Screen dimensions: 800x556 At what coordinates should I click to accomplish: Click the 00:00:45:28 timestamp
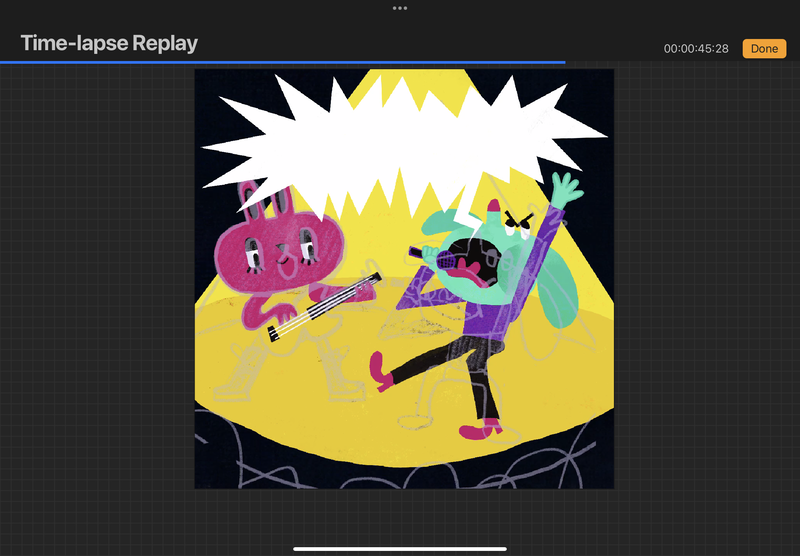click(698, 49)
